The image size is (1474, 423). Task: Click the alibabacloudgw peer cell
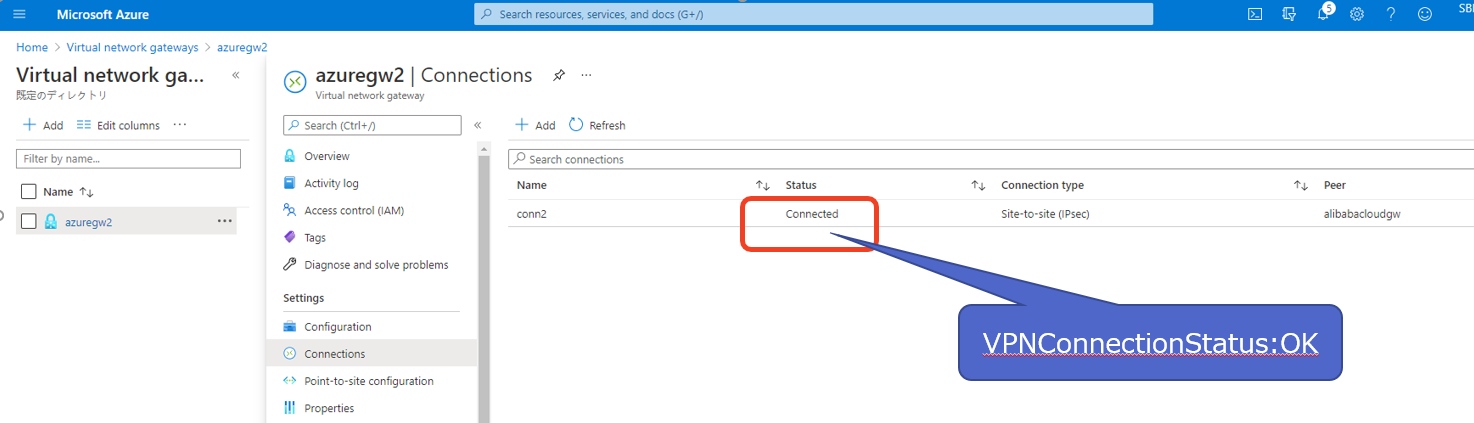coord(1362,214)
